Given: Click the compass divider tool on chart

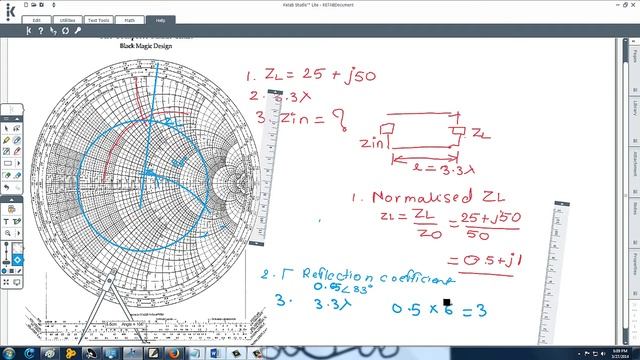Looking at the screenshot, I should (112, 306).
